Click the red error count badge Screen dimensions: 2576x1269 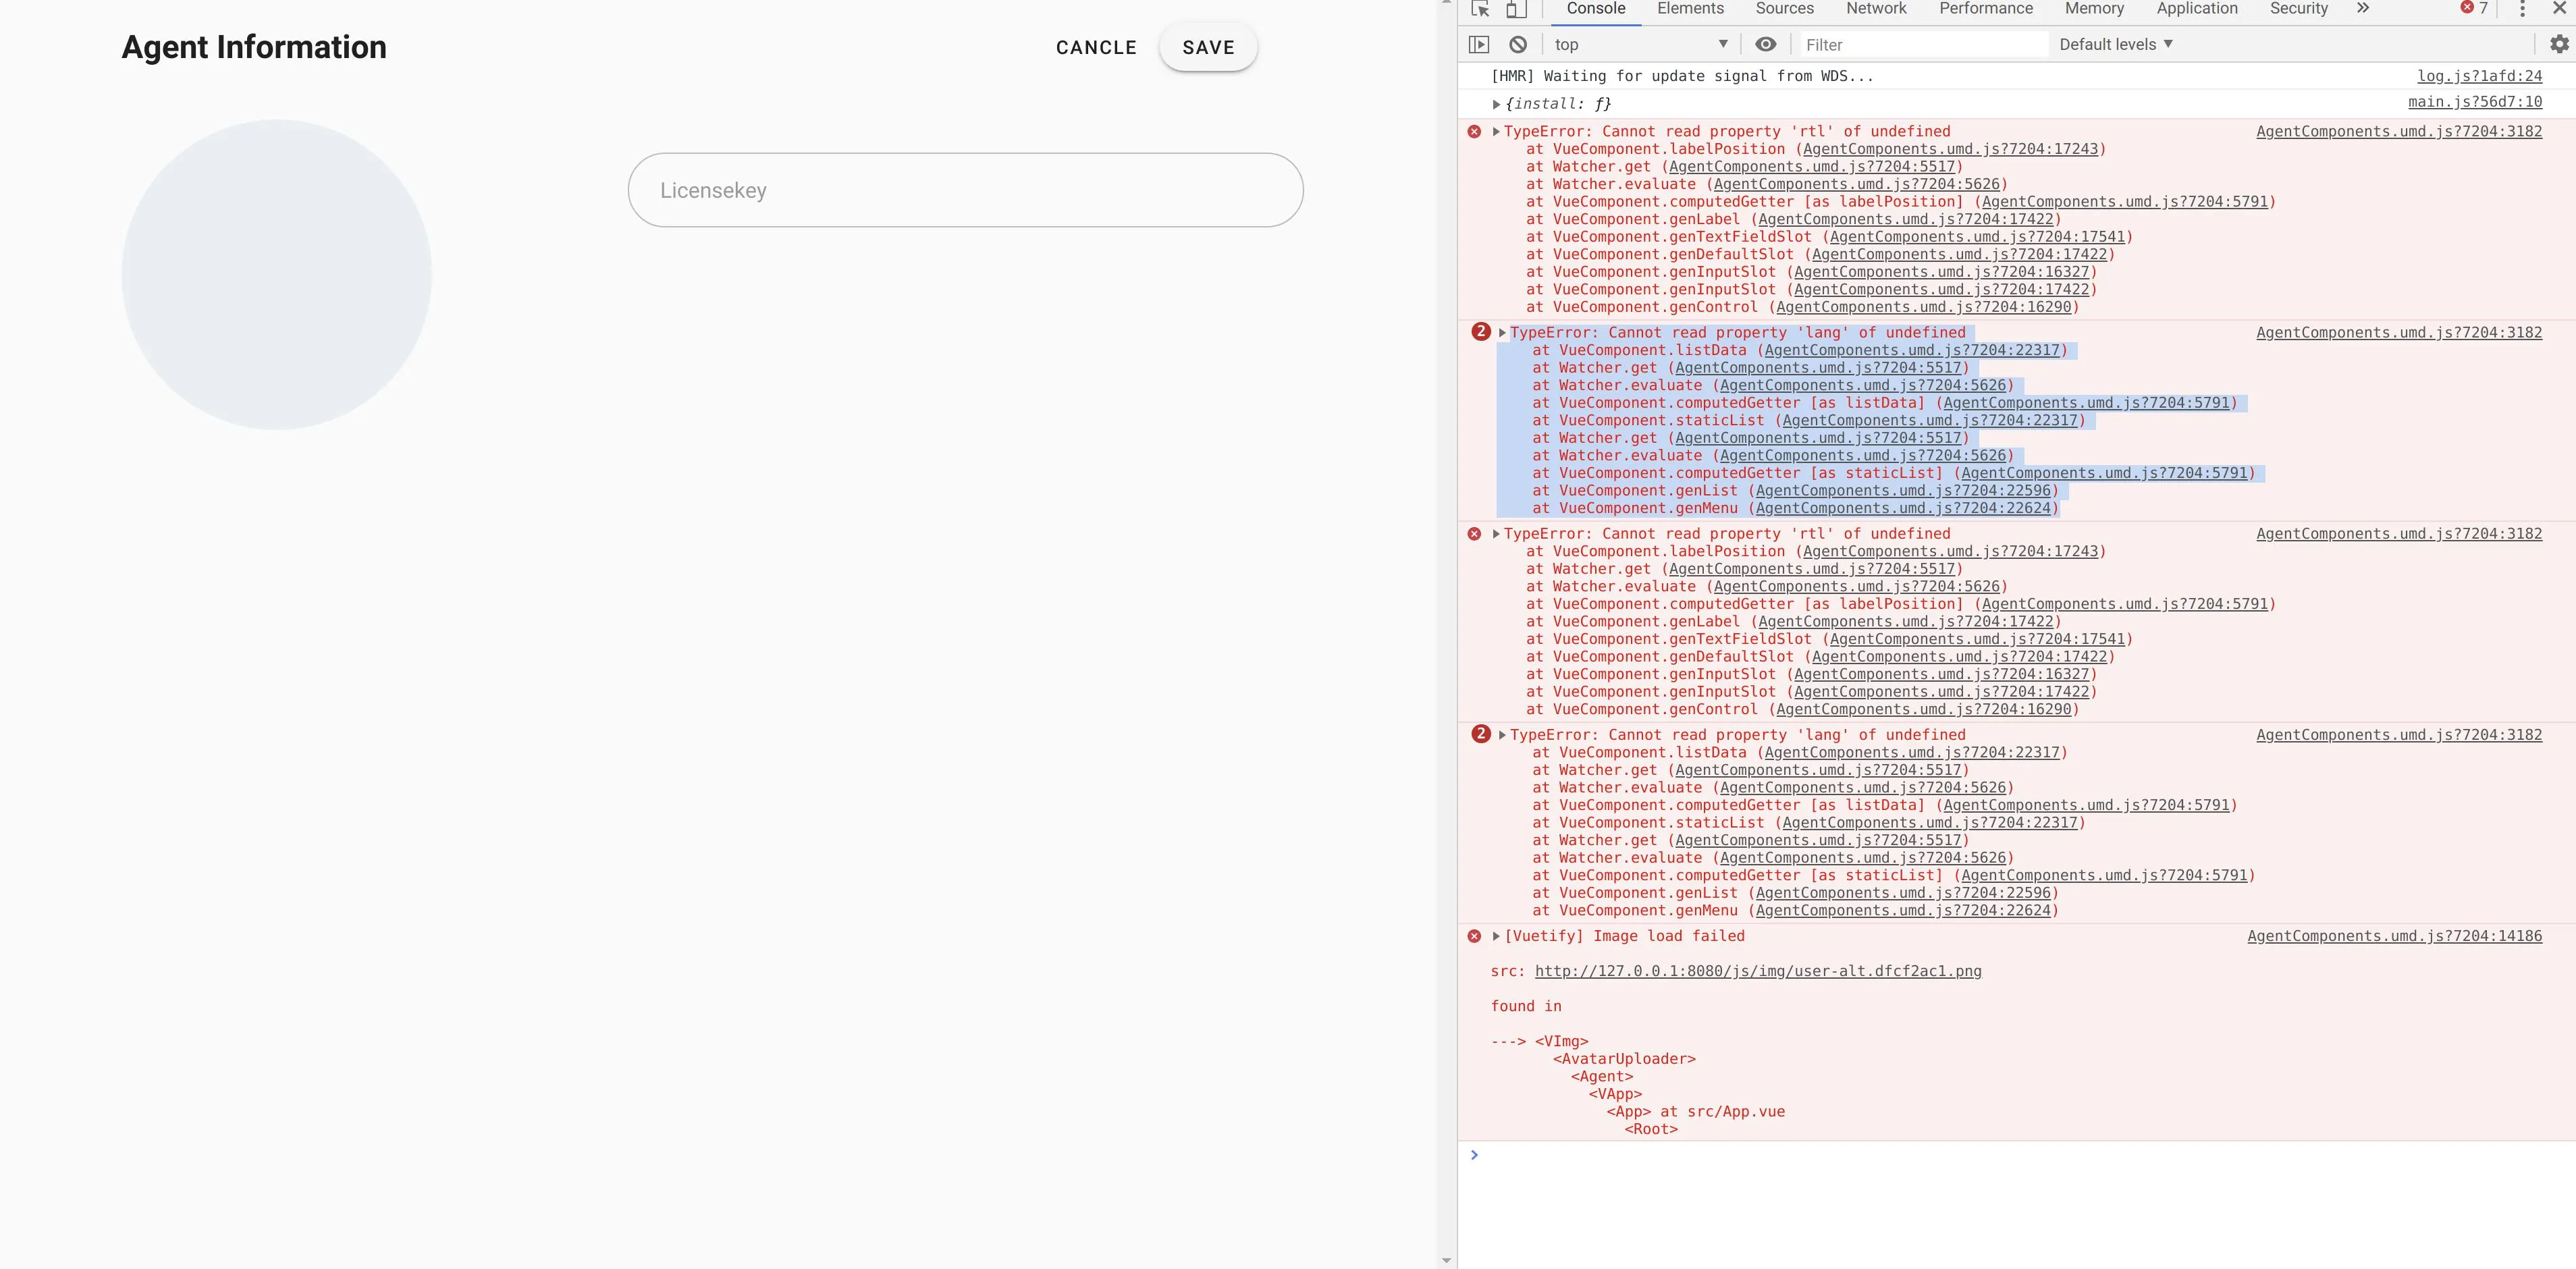2474,8
